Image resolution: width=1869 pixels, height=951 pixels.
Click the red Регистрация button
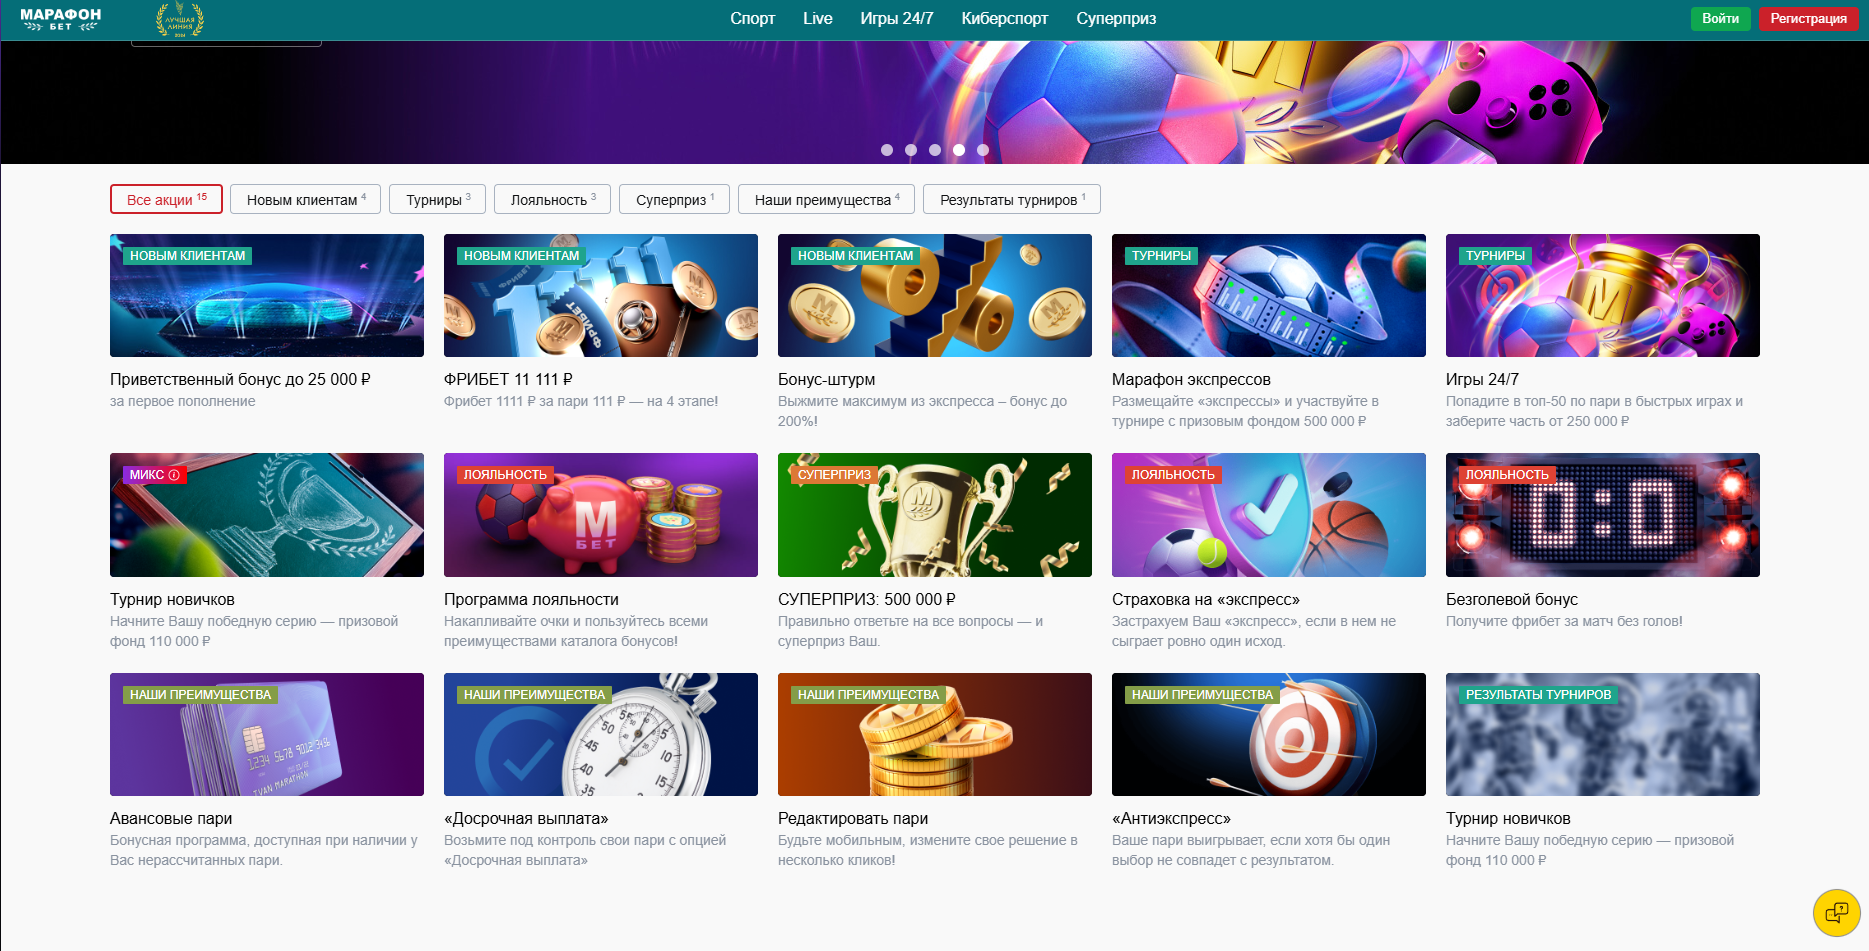pos(1808,19)
